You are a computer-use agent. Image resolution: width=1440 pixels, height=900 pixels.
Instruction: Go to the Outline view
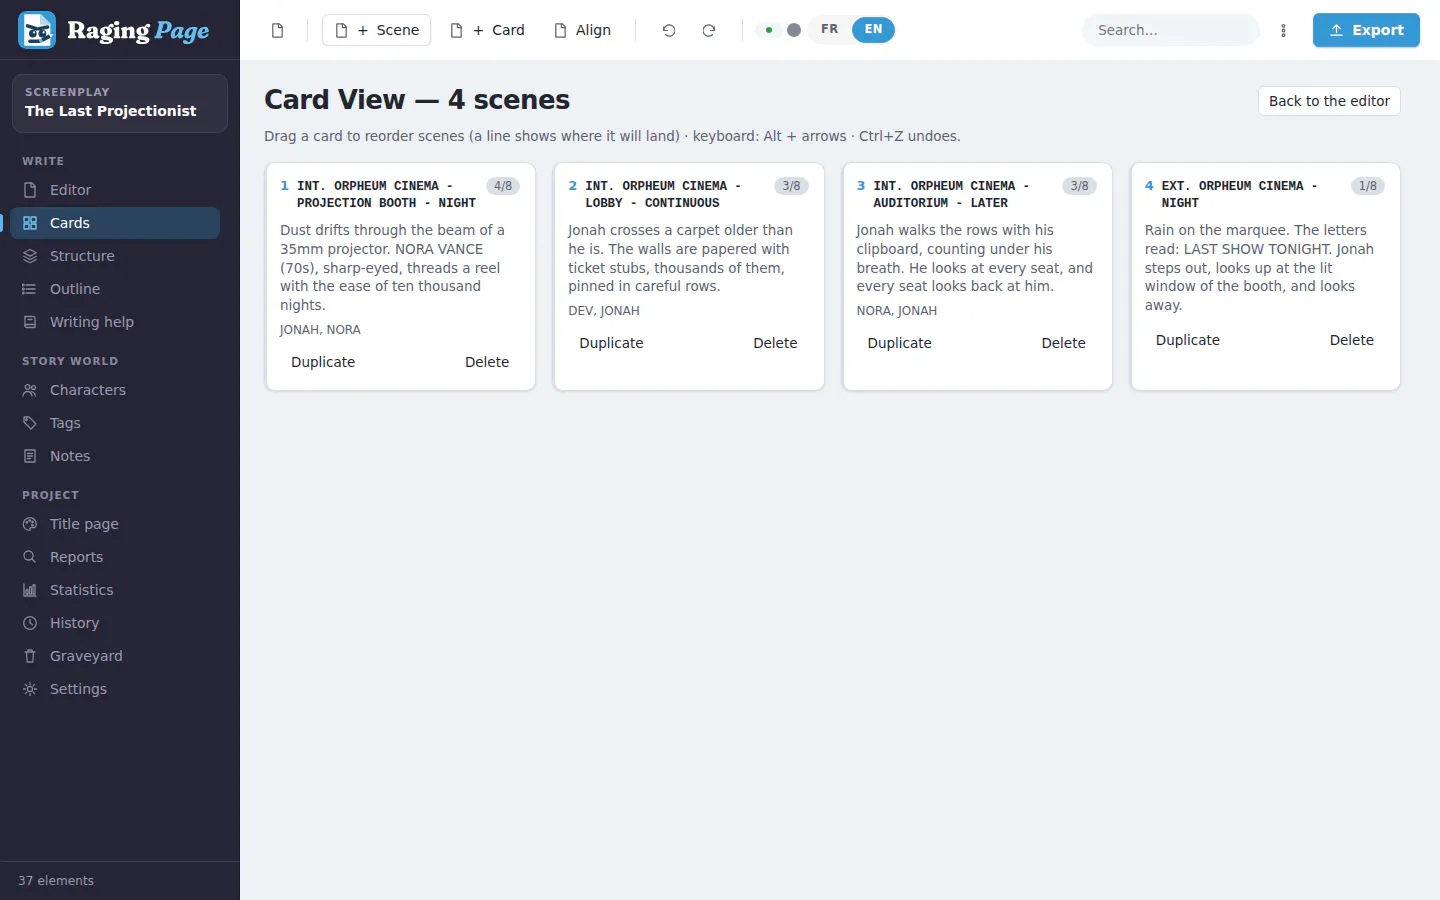tap(115, 289)
